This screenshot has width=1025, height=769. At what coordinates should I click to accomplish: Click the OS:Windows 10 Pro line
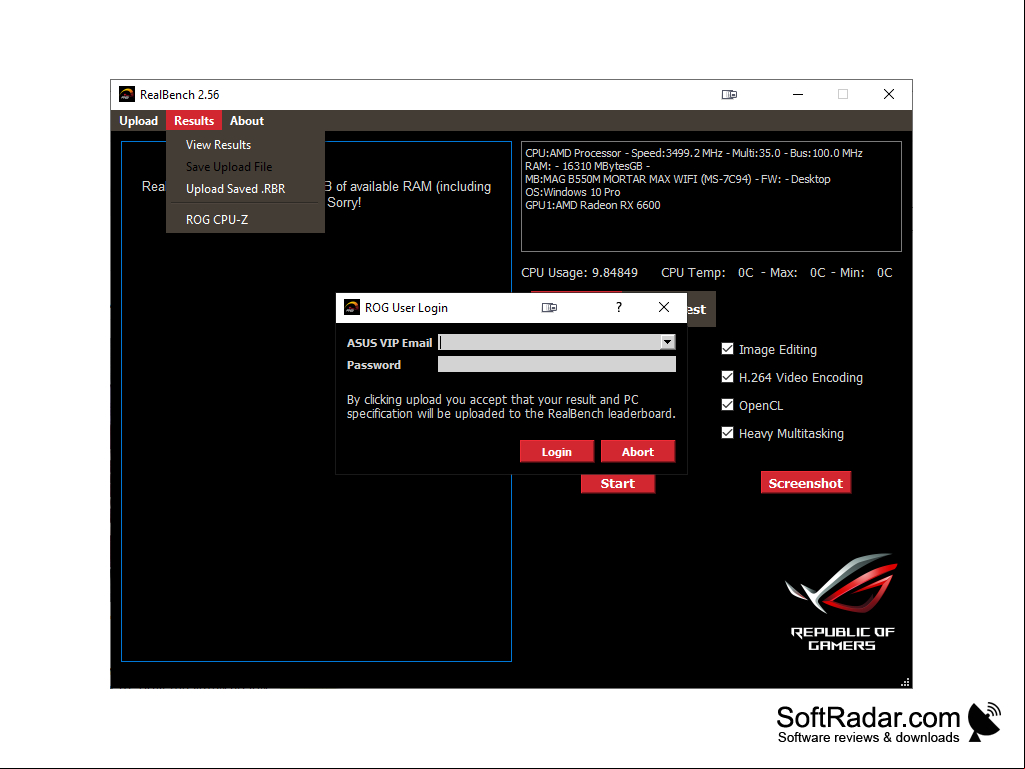click(573, 192)
